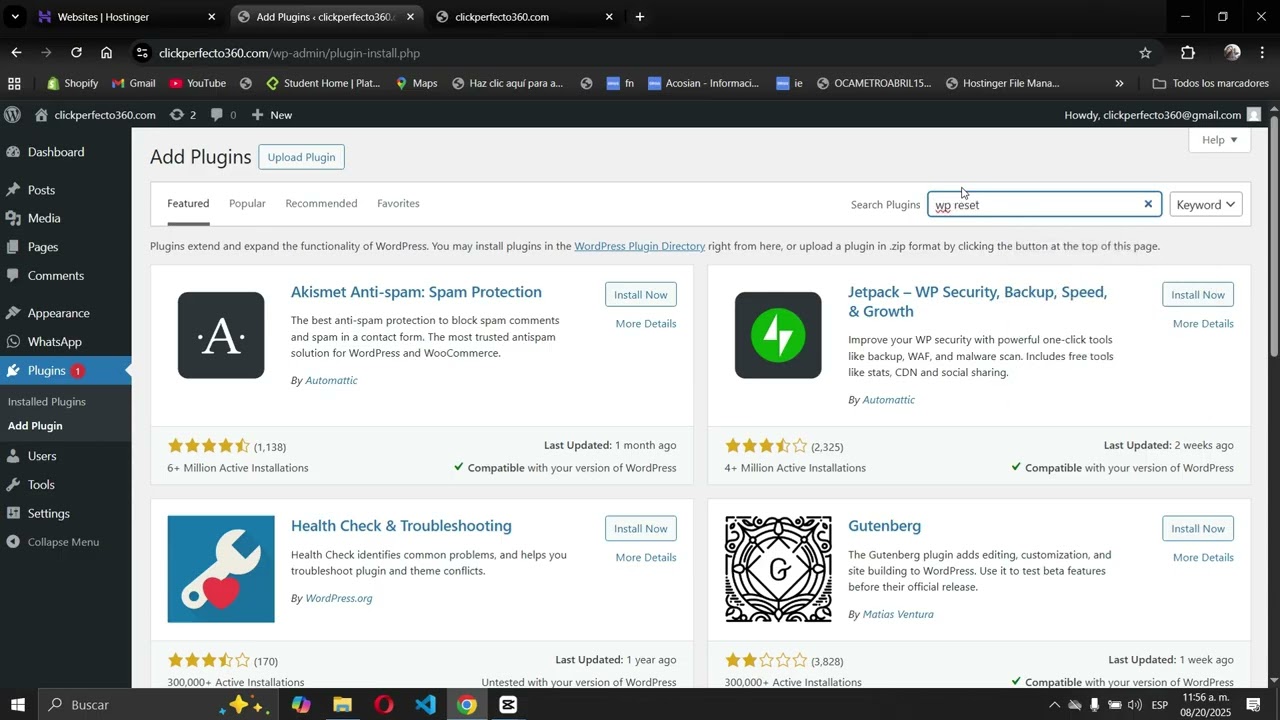Install Health Check & Troubleshooting now
The image size is (1280, 720).
tap(641, 529)
